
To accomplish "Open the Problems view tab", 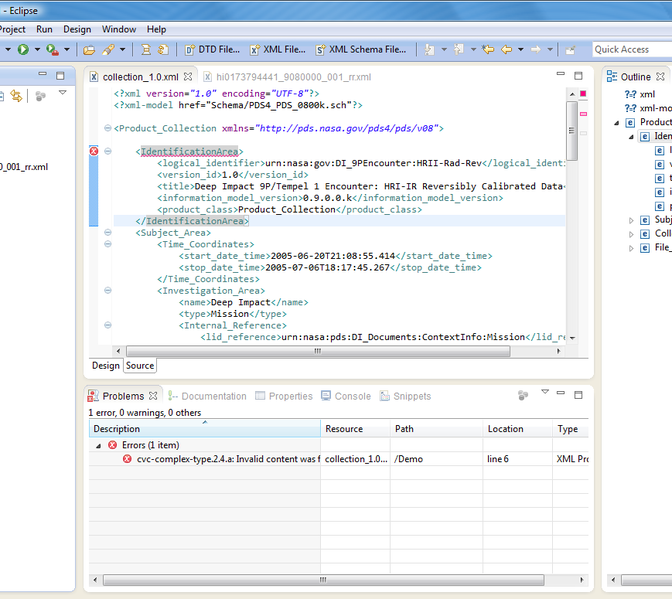I will (x=123, y=396).
